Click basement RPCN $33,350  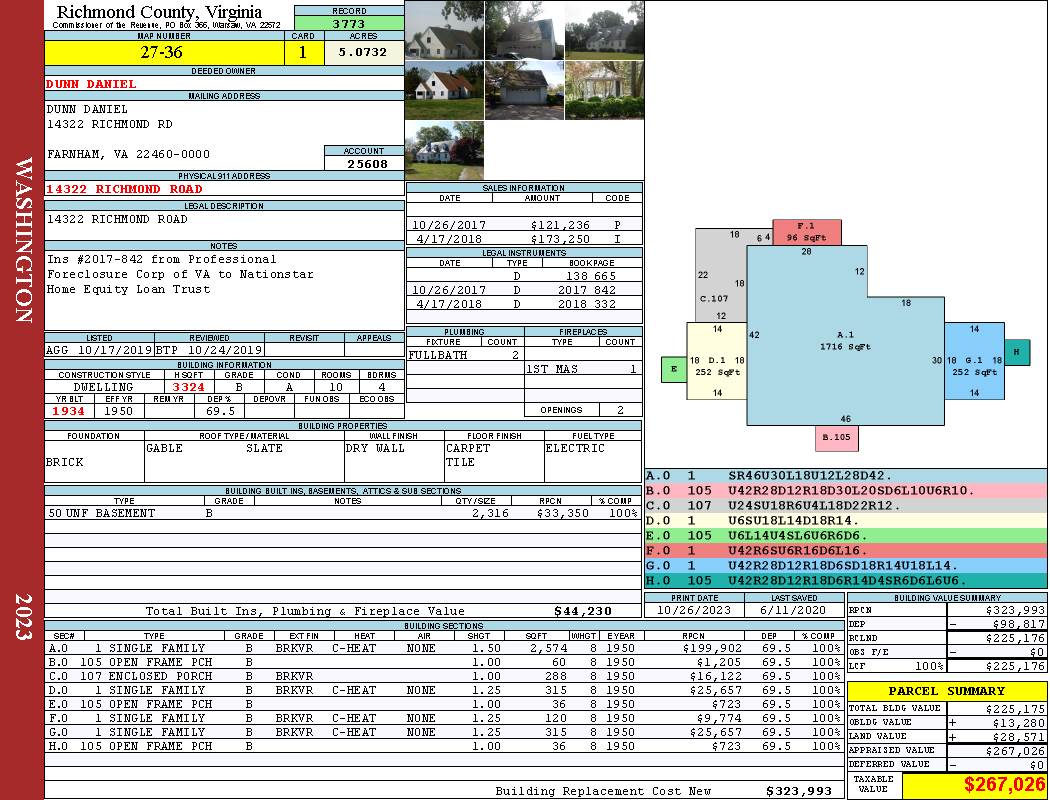click(562, 513)
